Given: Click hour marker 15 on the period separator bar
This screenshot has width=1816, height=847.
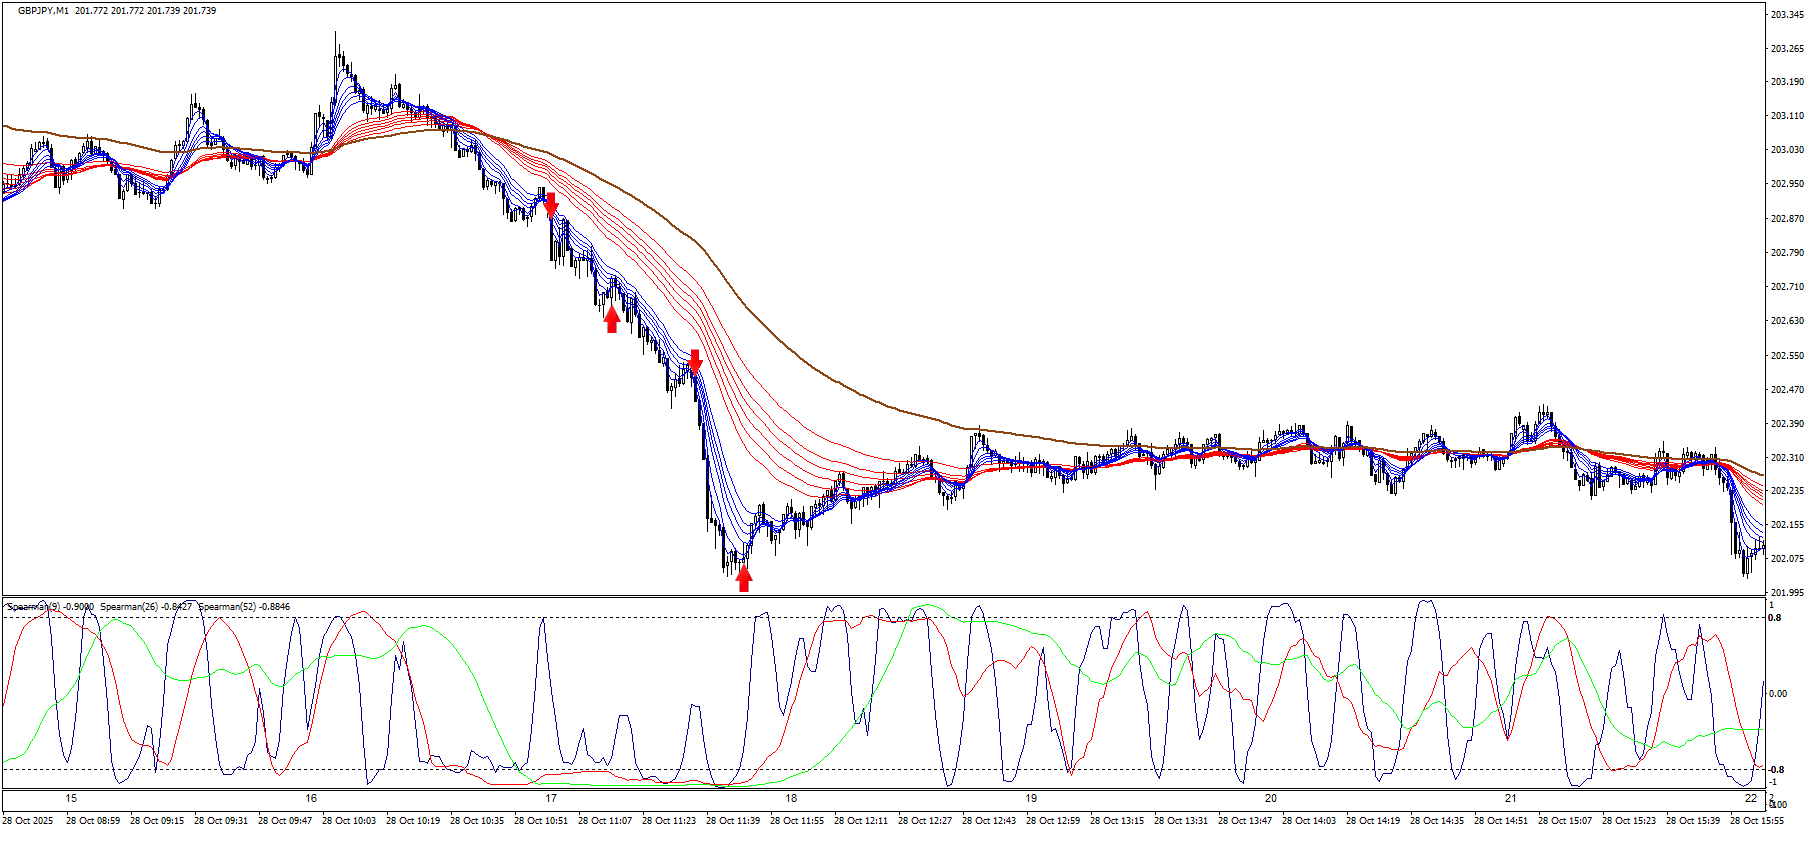Looking at the screenshot, I should (x=71, y=798).
